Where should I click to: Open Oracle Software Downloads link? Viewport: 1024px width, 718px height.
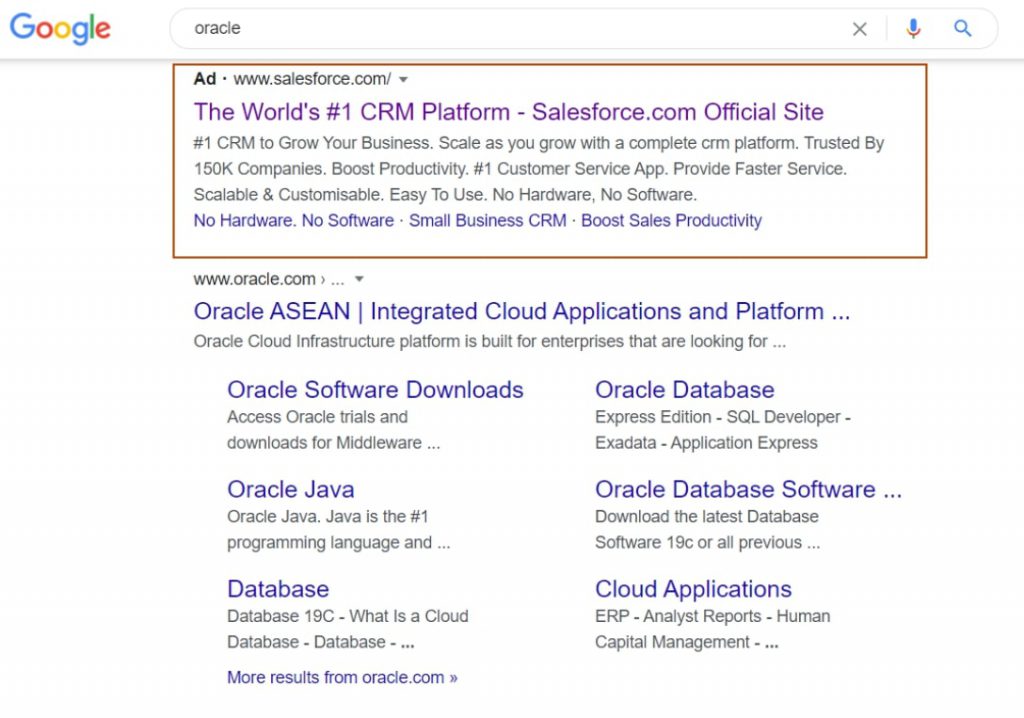point(376,390)
